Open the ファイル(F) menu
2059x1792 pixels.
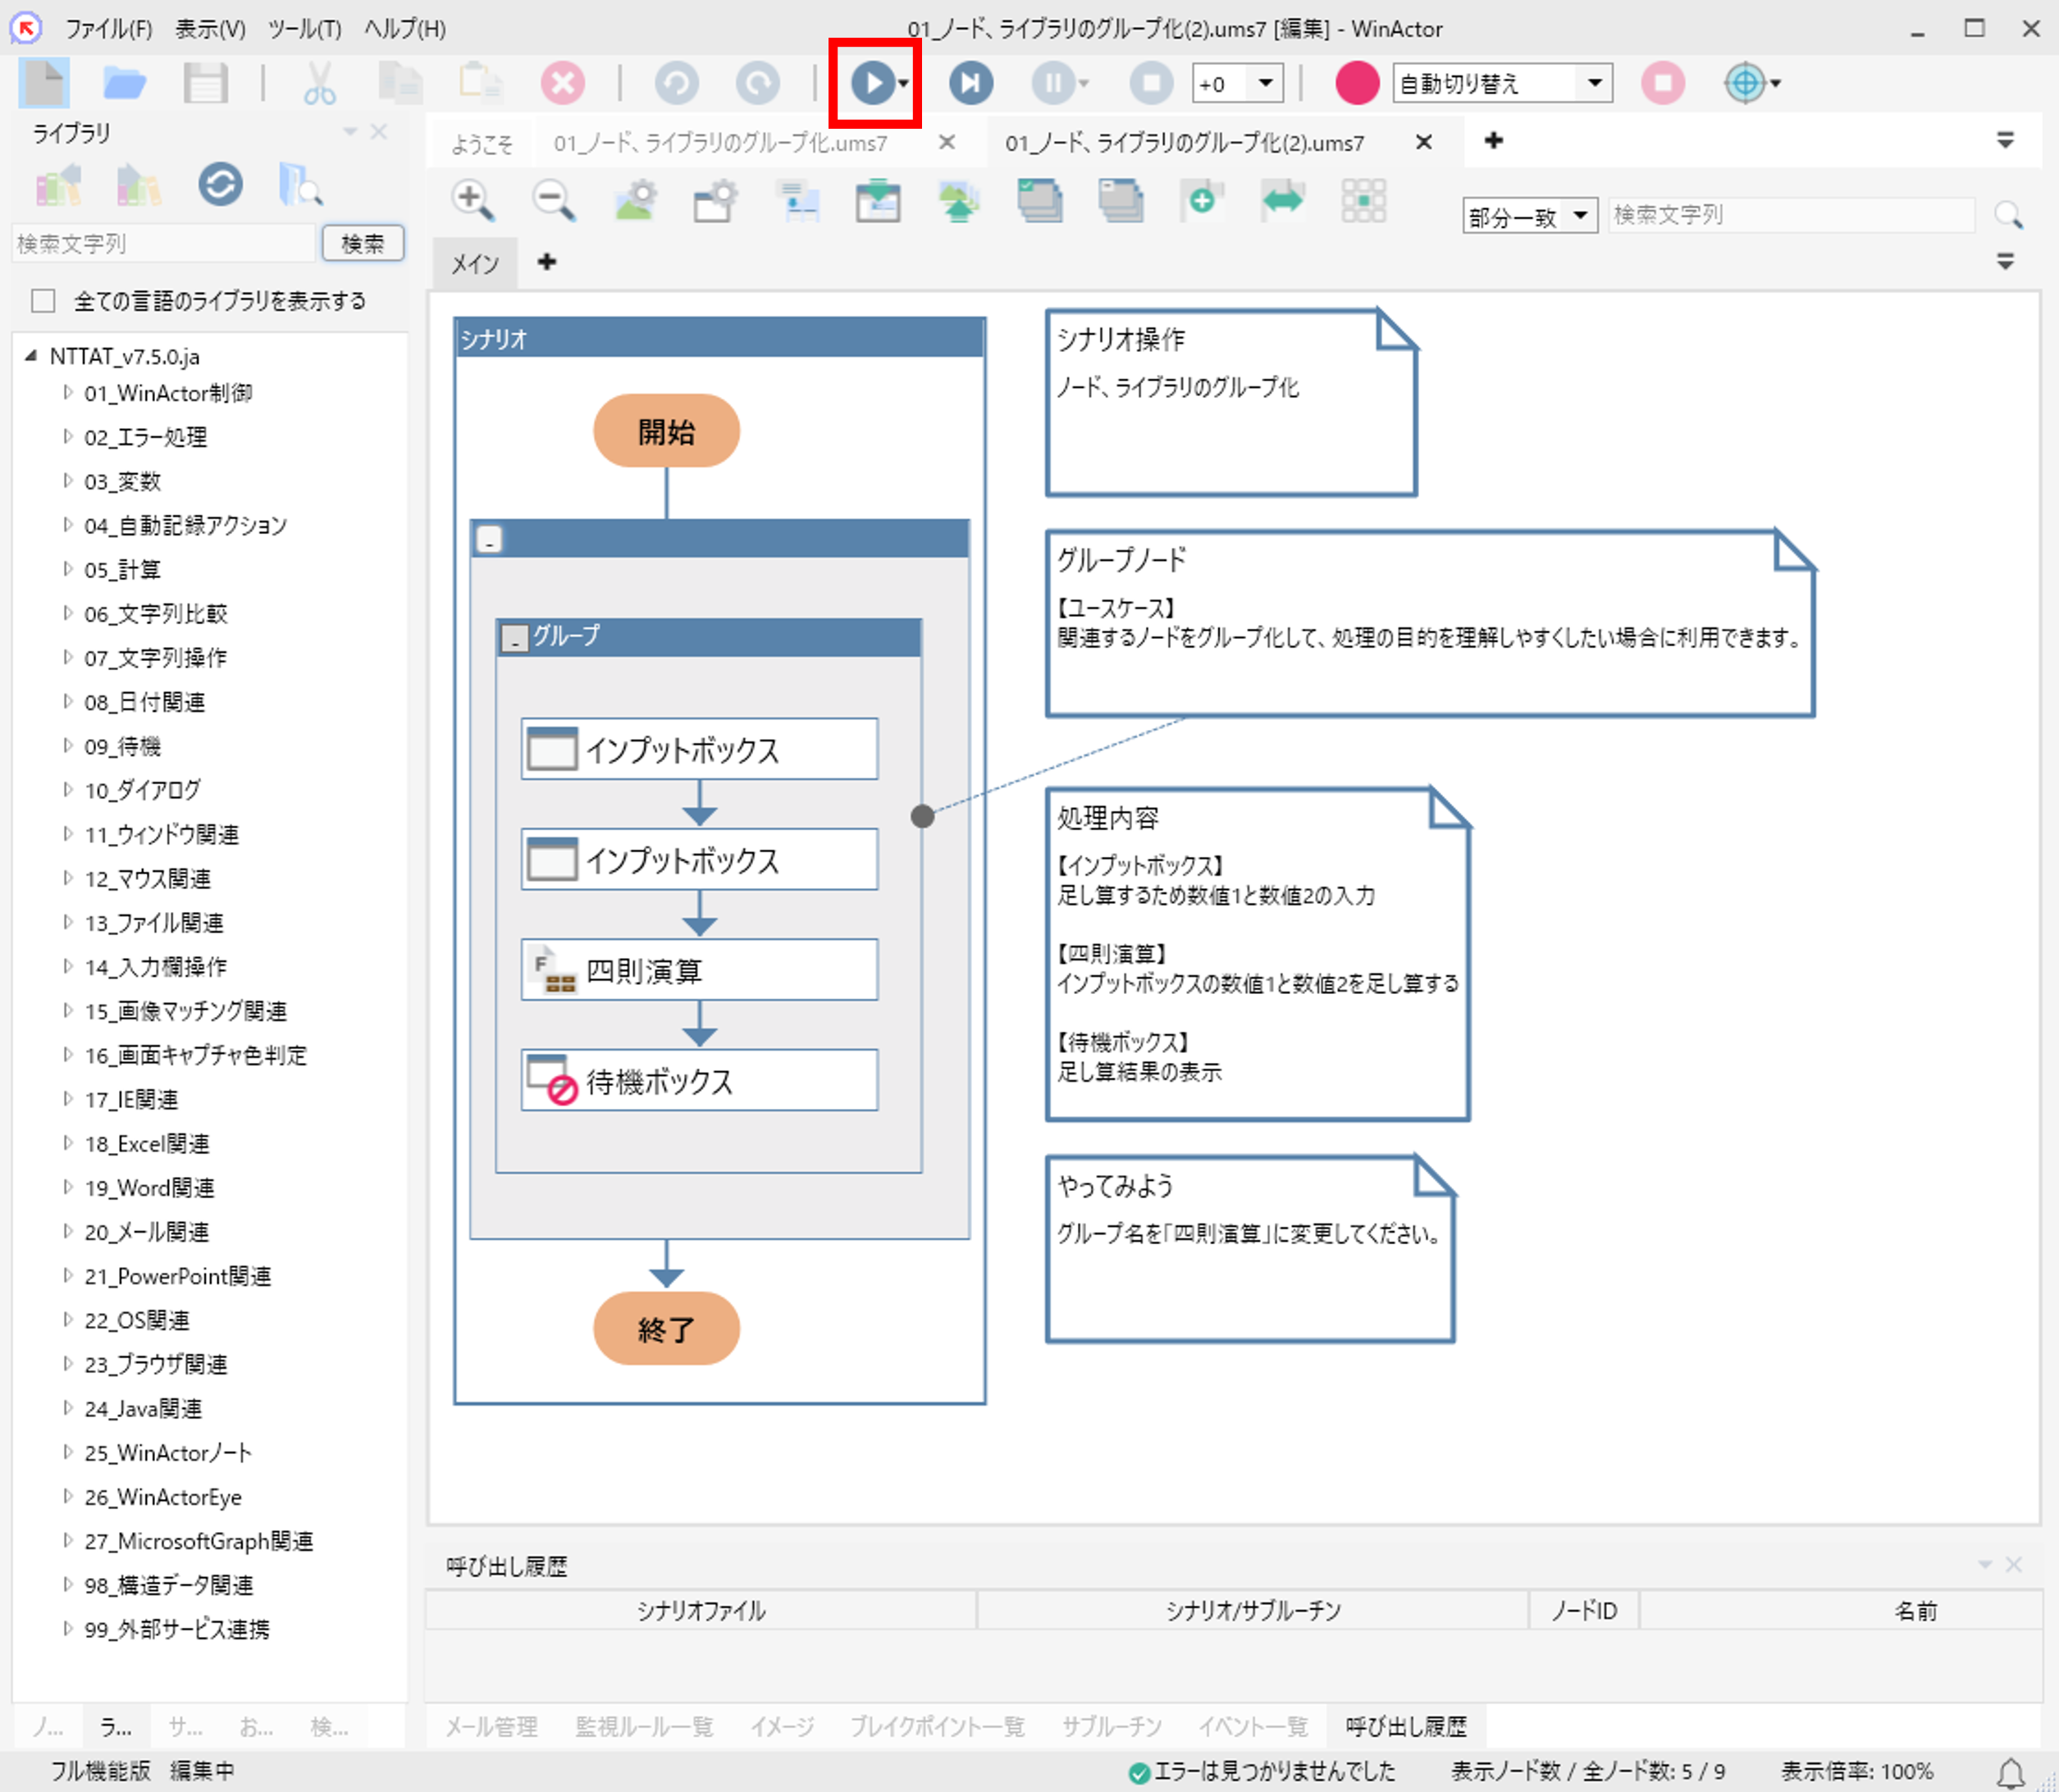tap(109, 28)
